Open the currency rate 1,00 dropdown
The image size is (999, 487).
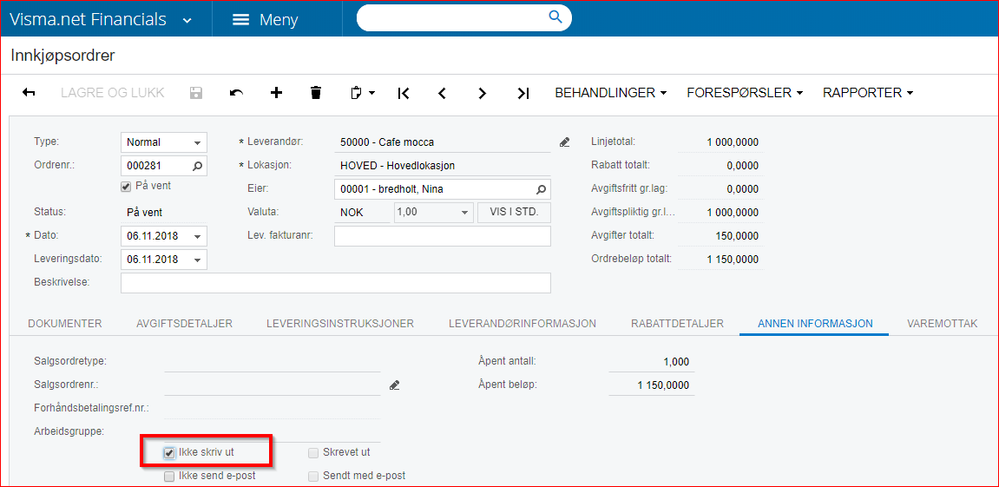point(466,213)
